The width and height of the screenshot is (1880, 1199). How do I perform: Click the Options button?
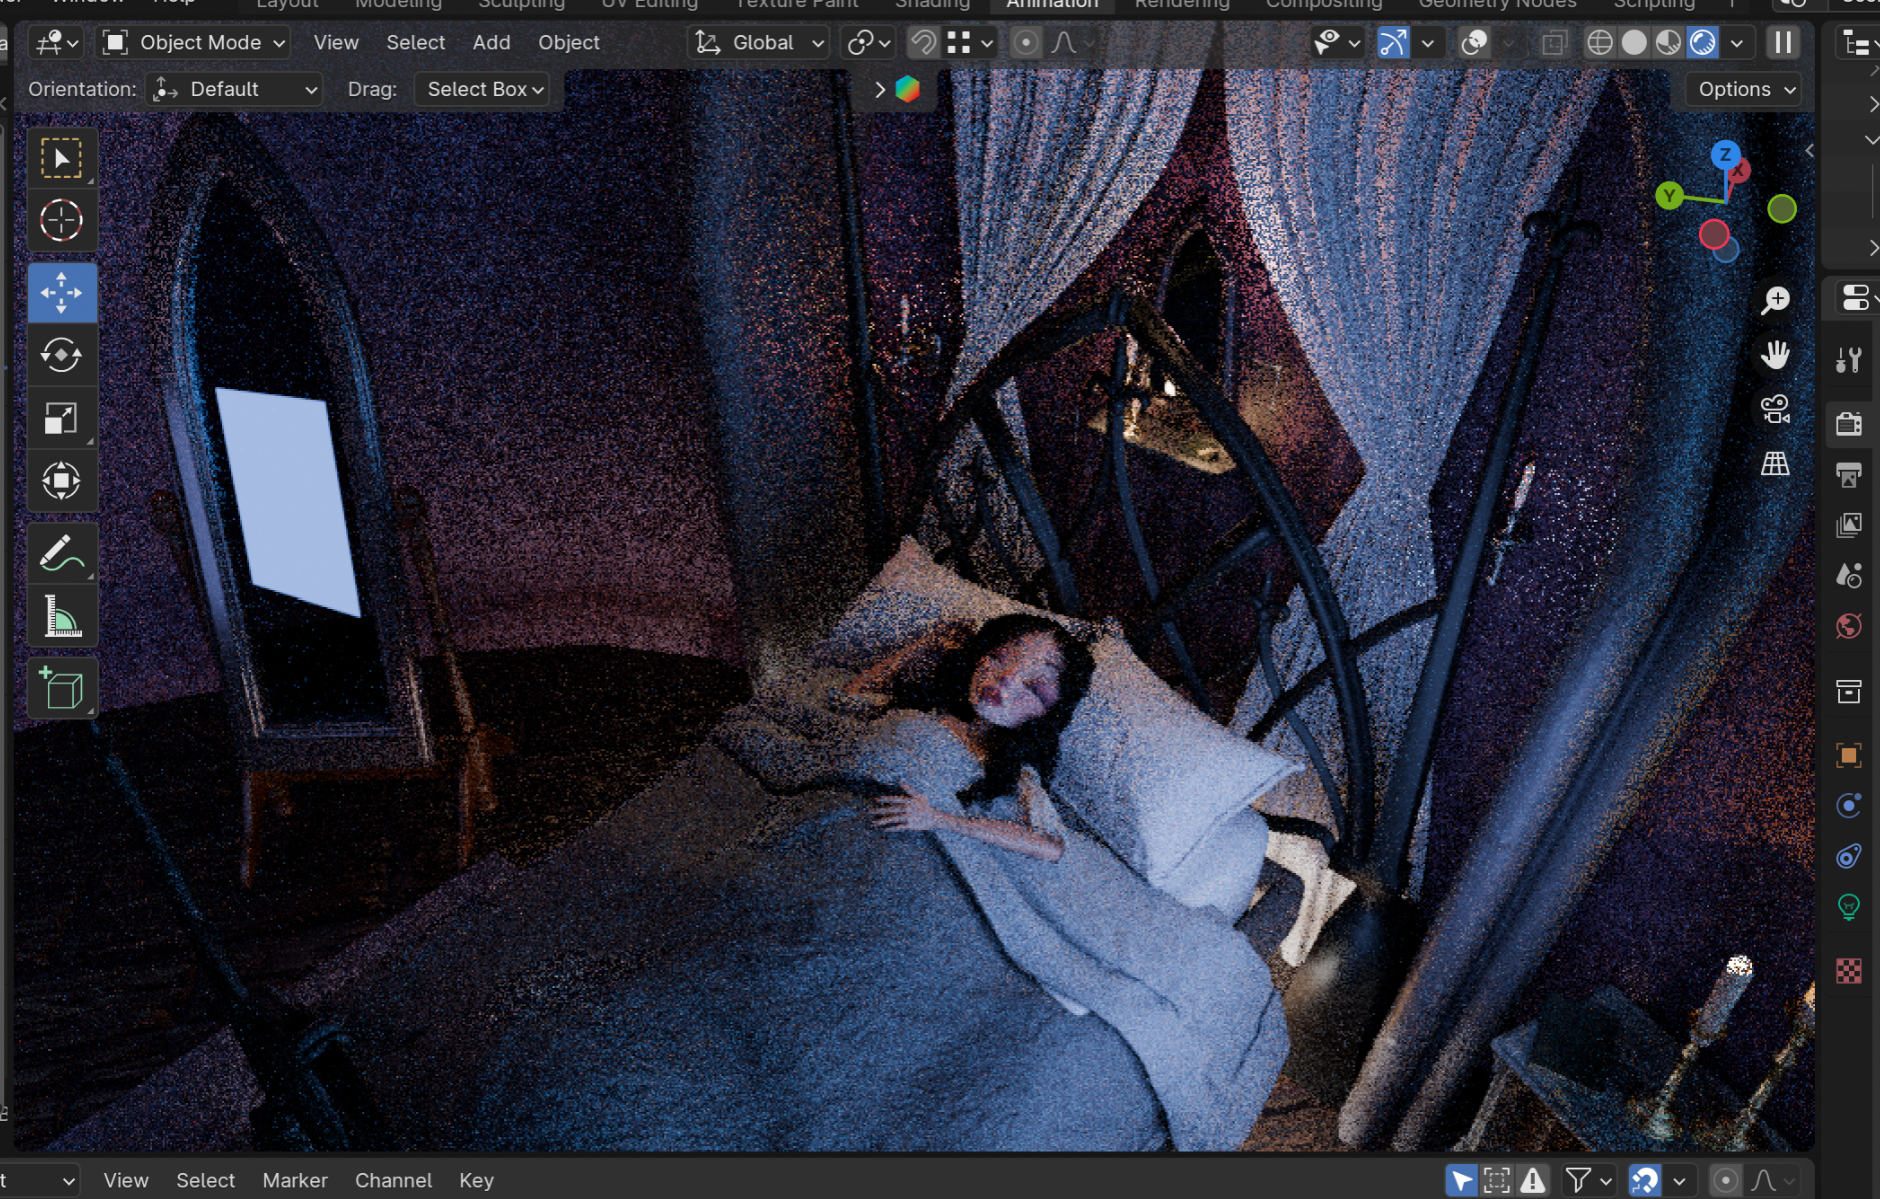(1746, 89)
